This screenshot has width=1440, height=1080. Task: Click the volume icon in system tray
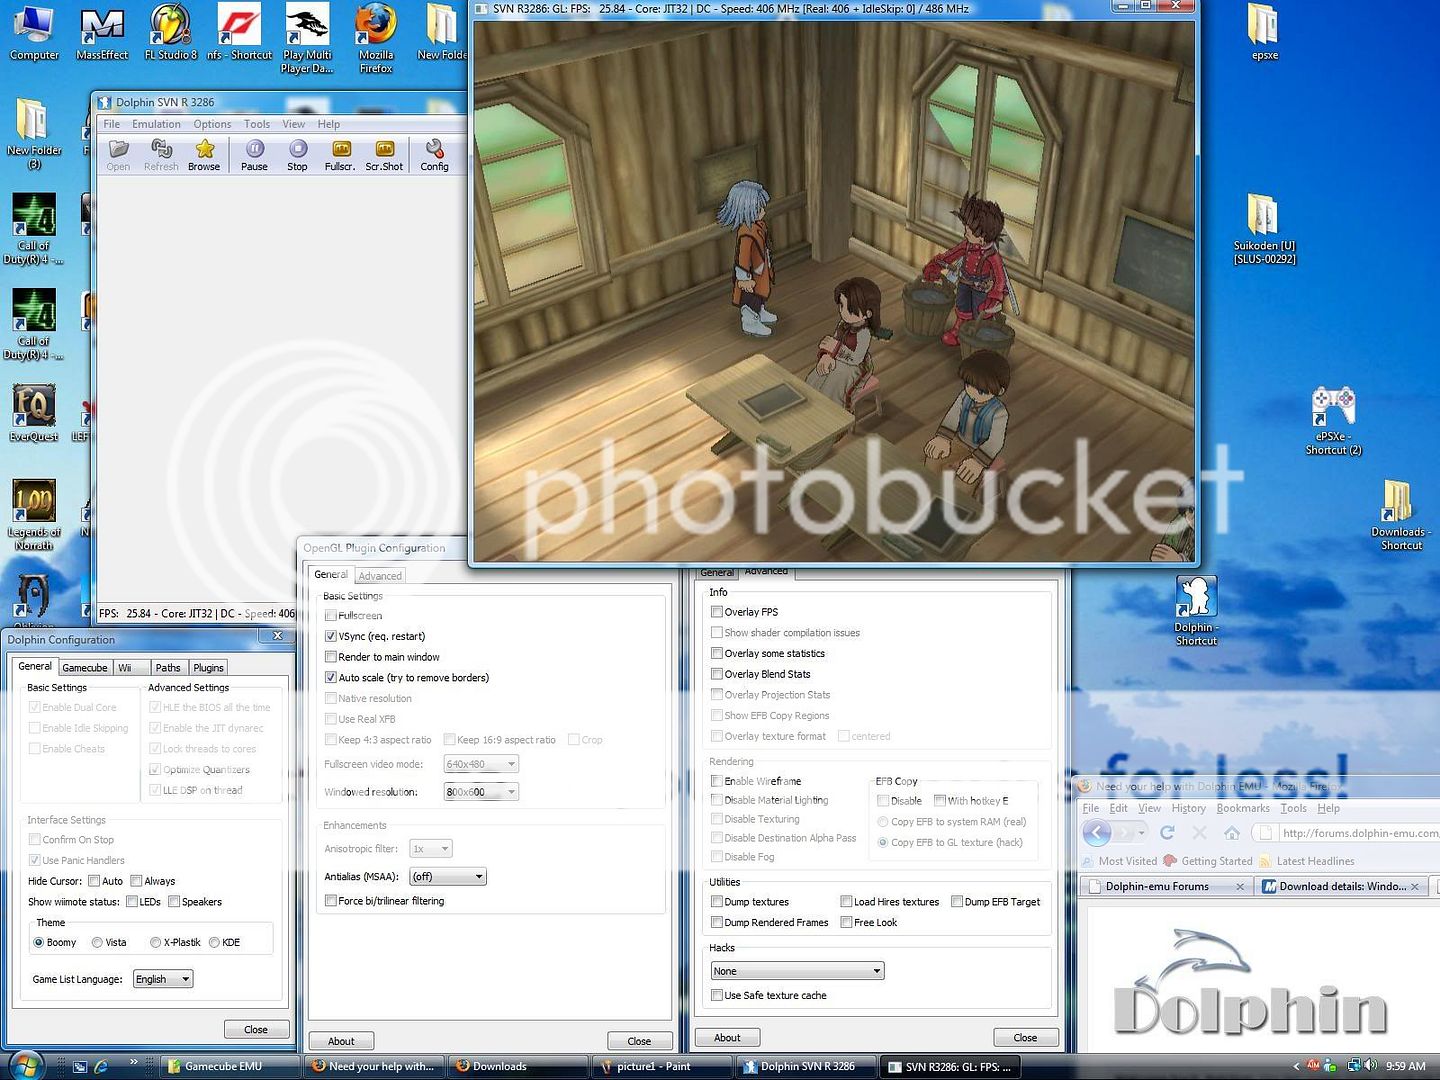coord(1370,1066)
